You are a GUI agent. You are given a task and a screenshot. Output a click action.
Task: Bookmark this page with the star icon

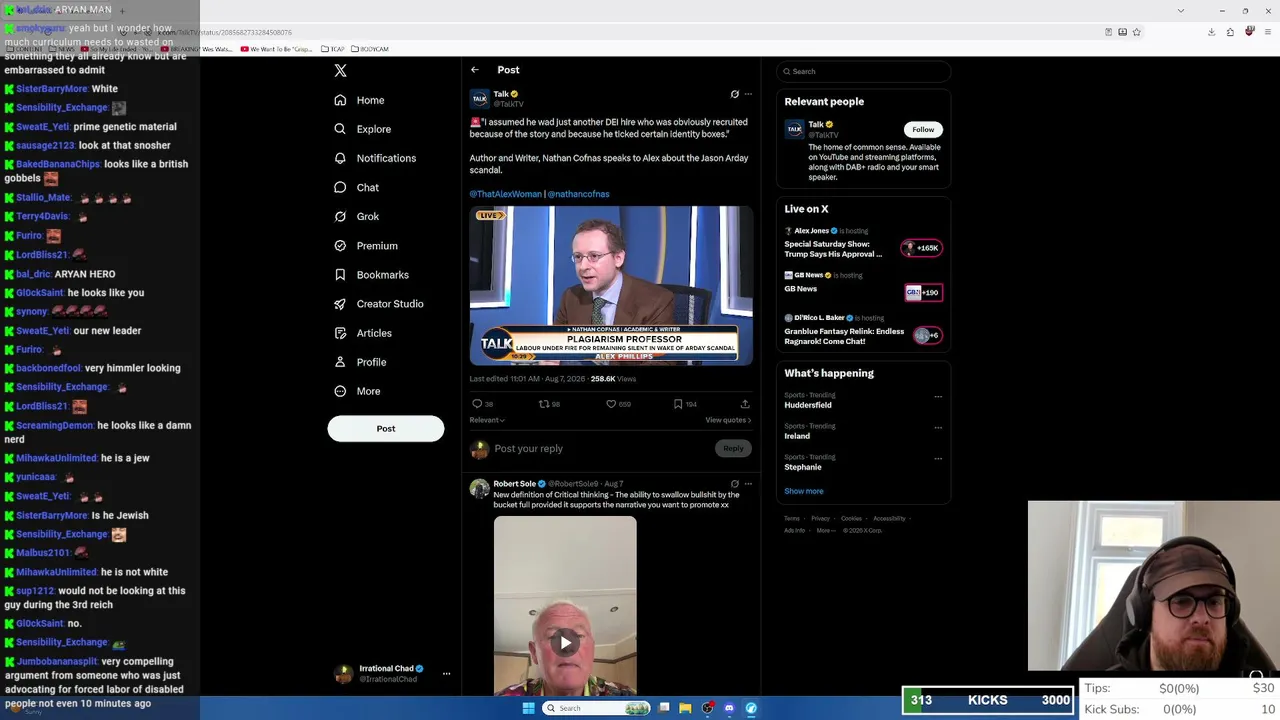[x=1136, y=32]
